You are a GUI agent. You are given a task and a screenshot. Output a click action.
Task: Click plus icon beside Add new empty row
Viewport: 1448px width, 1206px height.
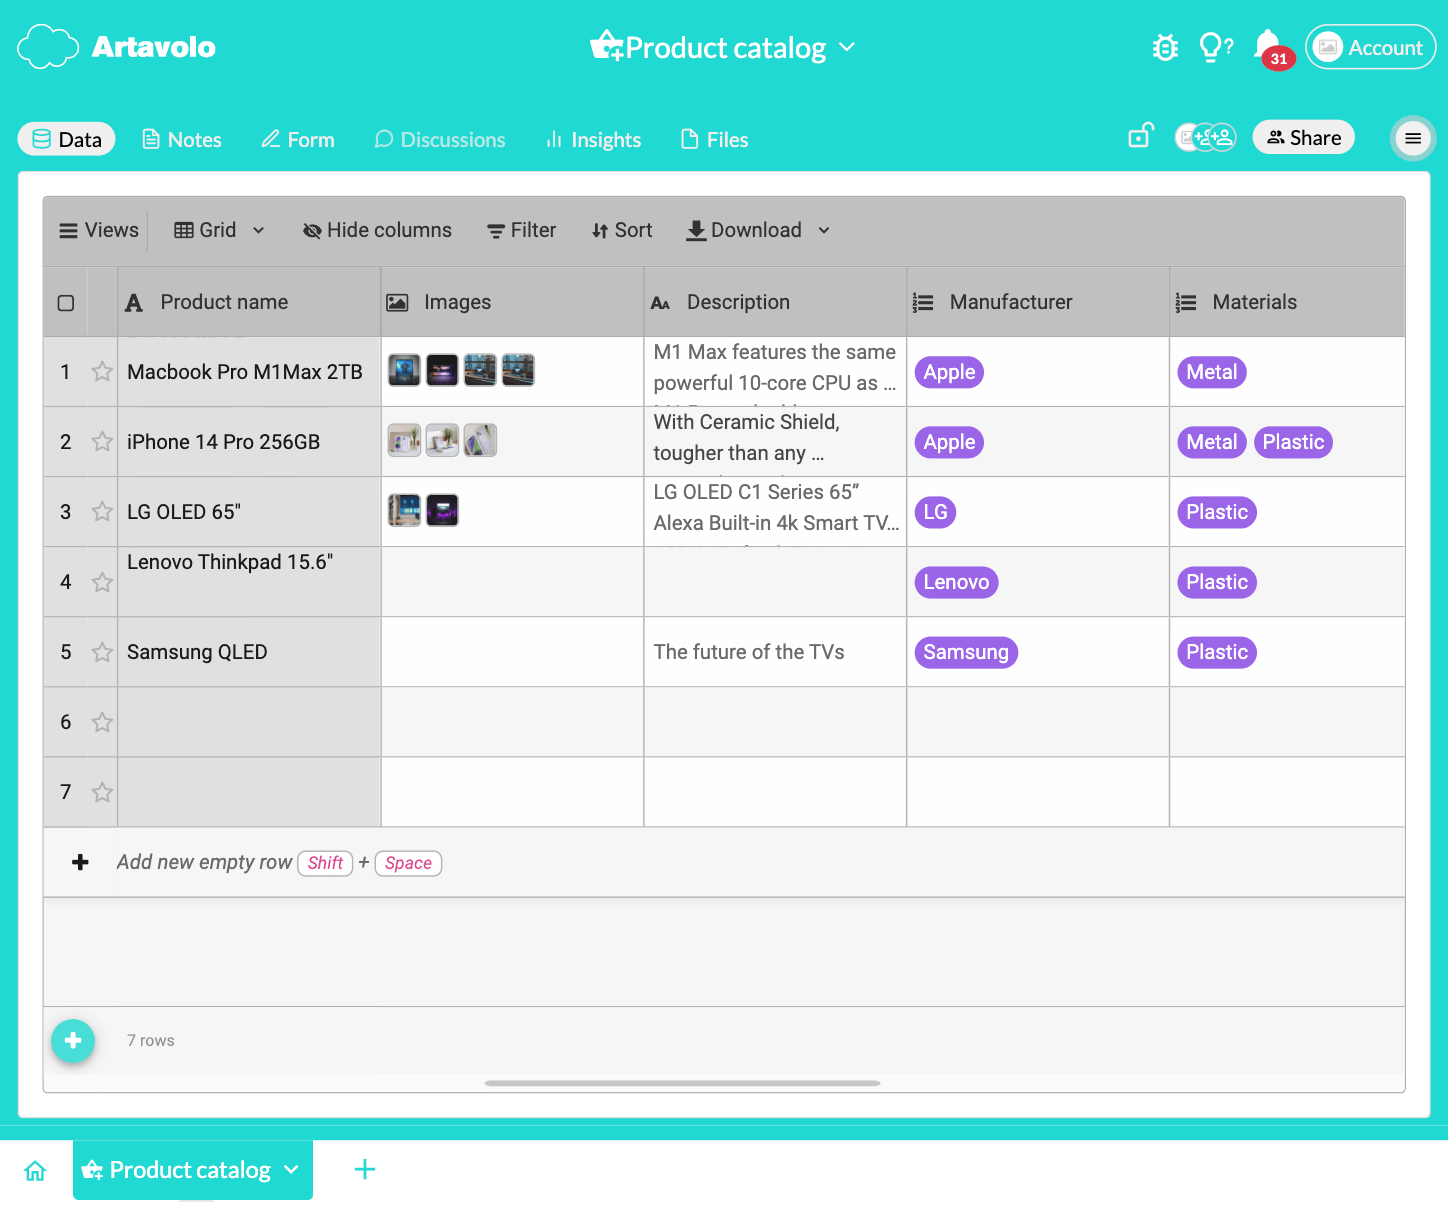pos(81,862)
